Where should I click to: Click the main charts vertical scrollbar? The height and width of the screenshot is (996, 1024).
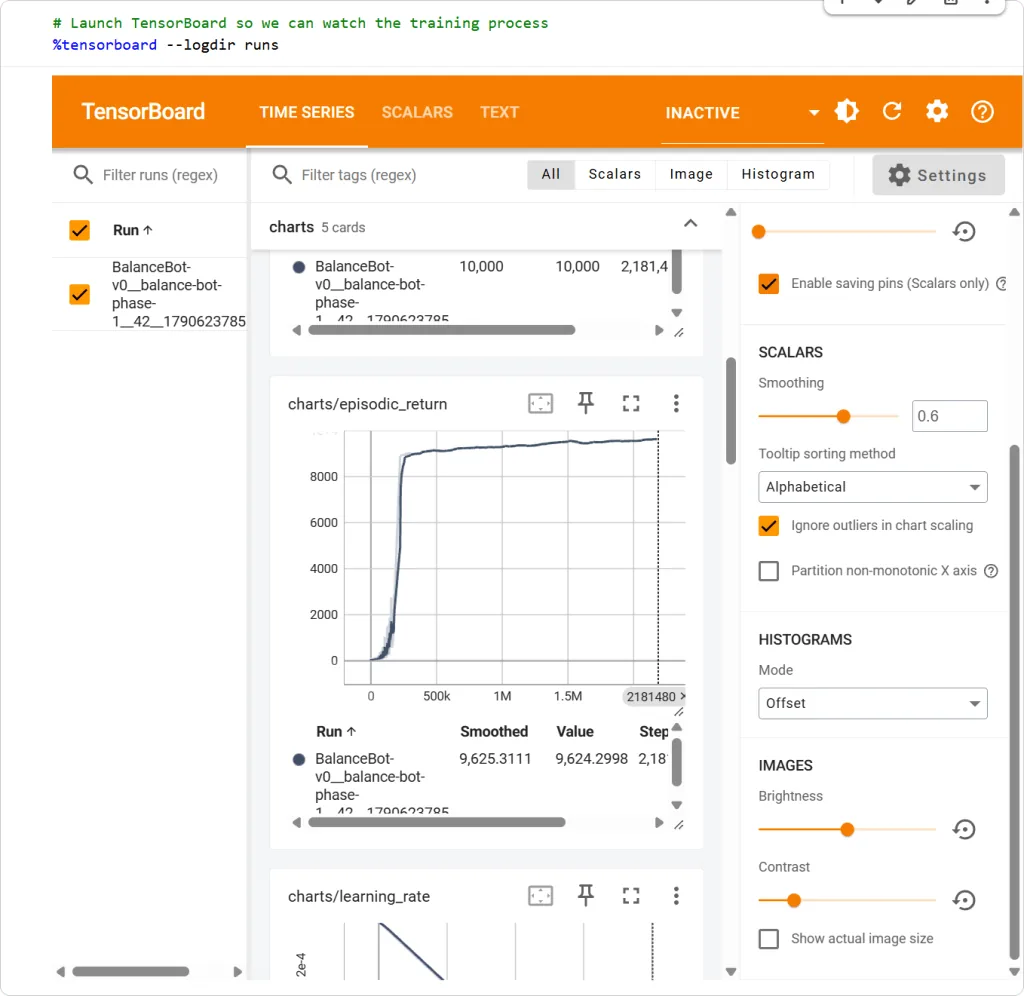click(731, 411)
